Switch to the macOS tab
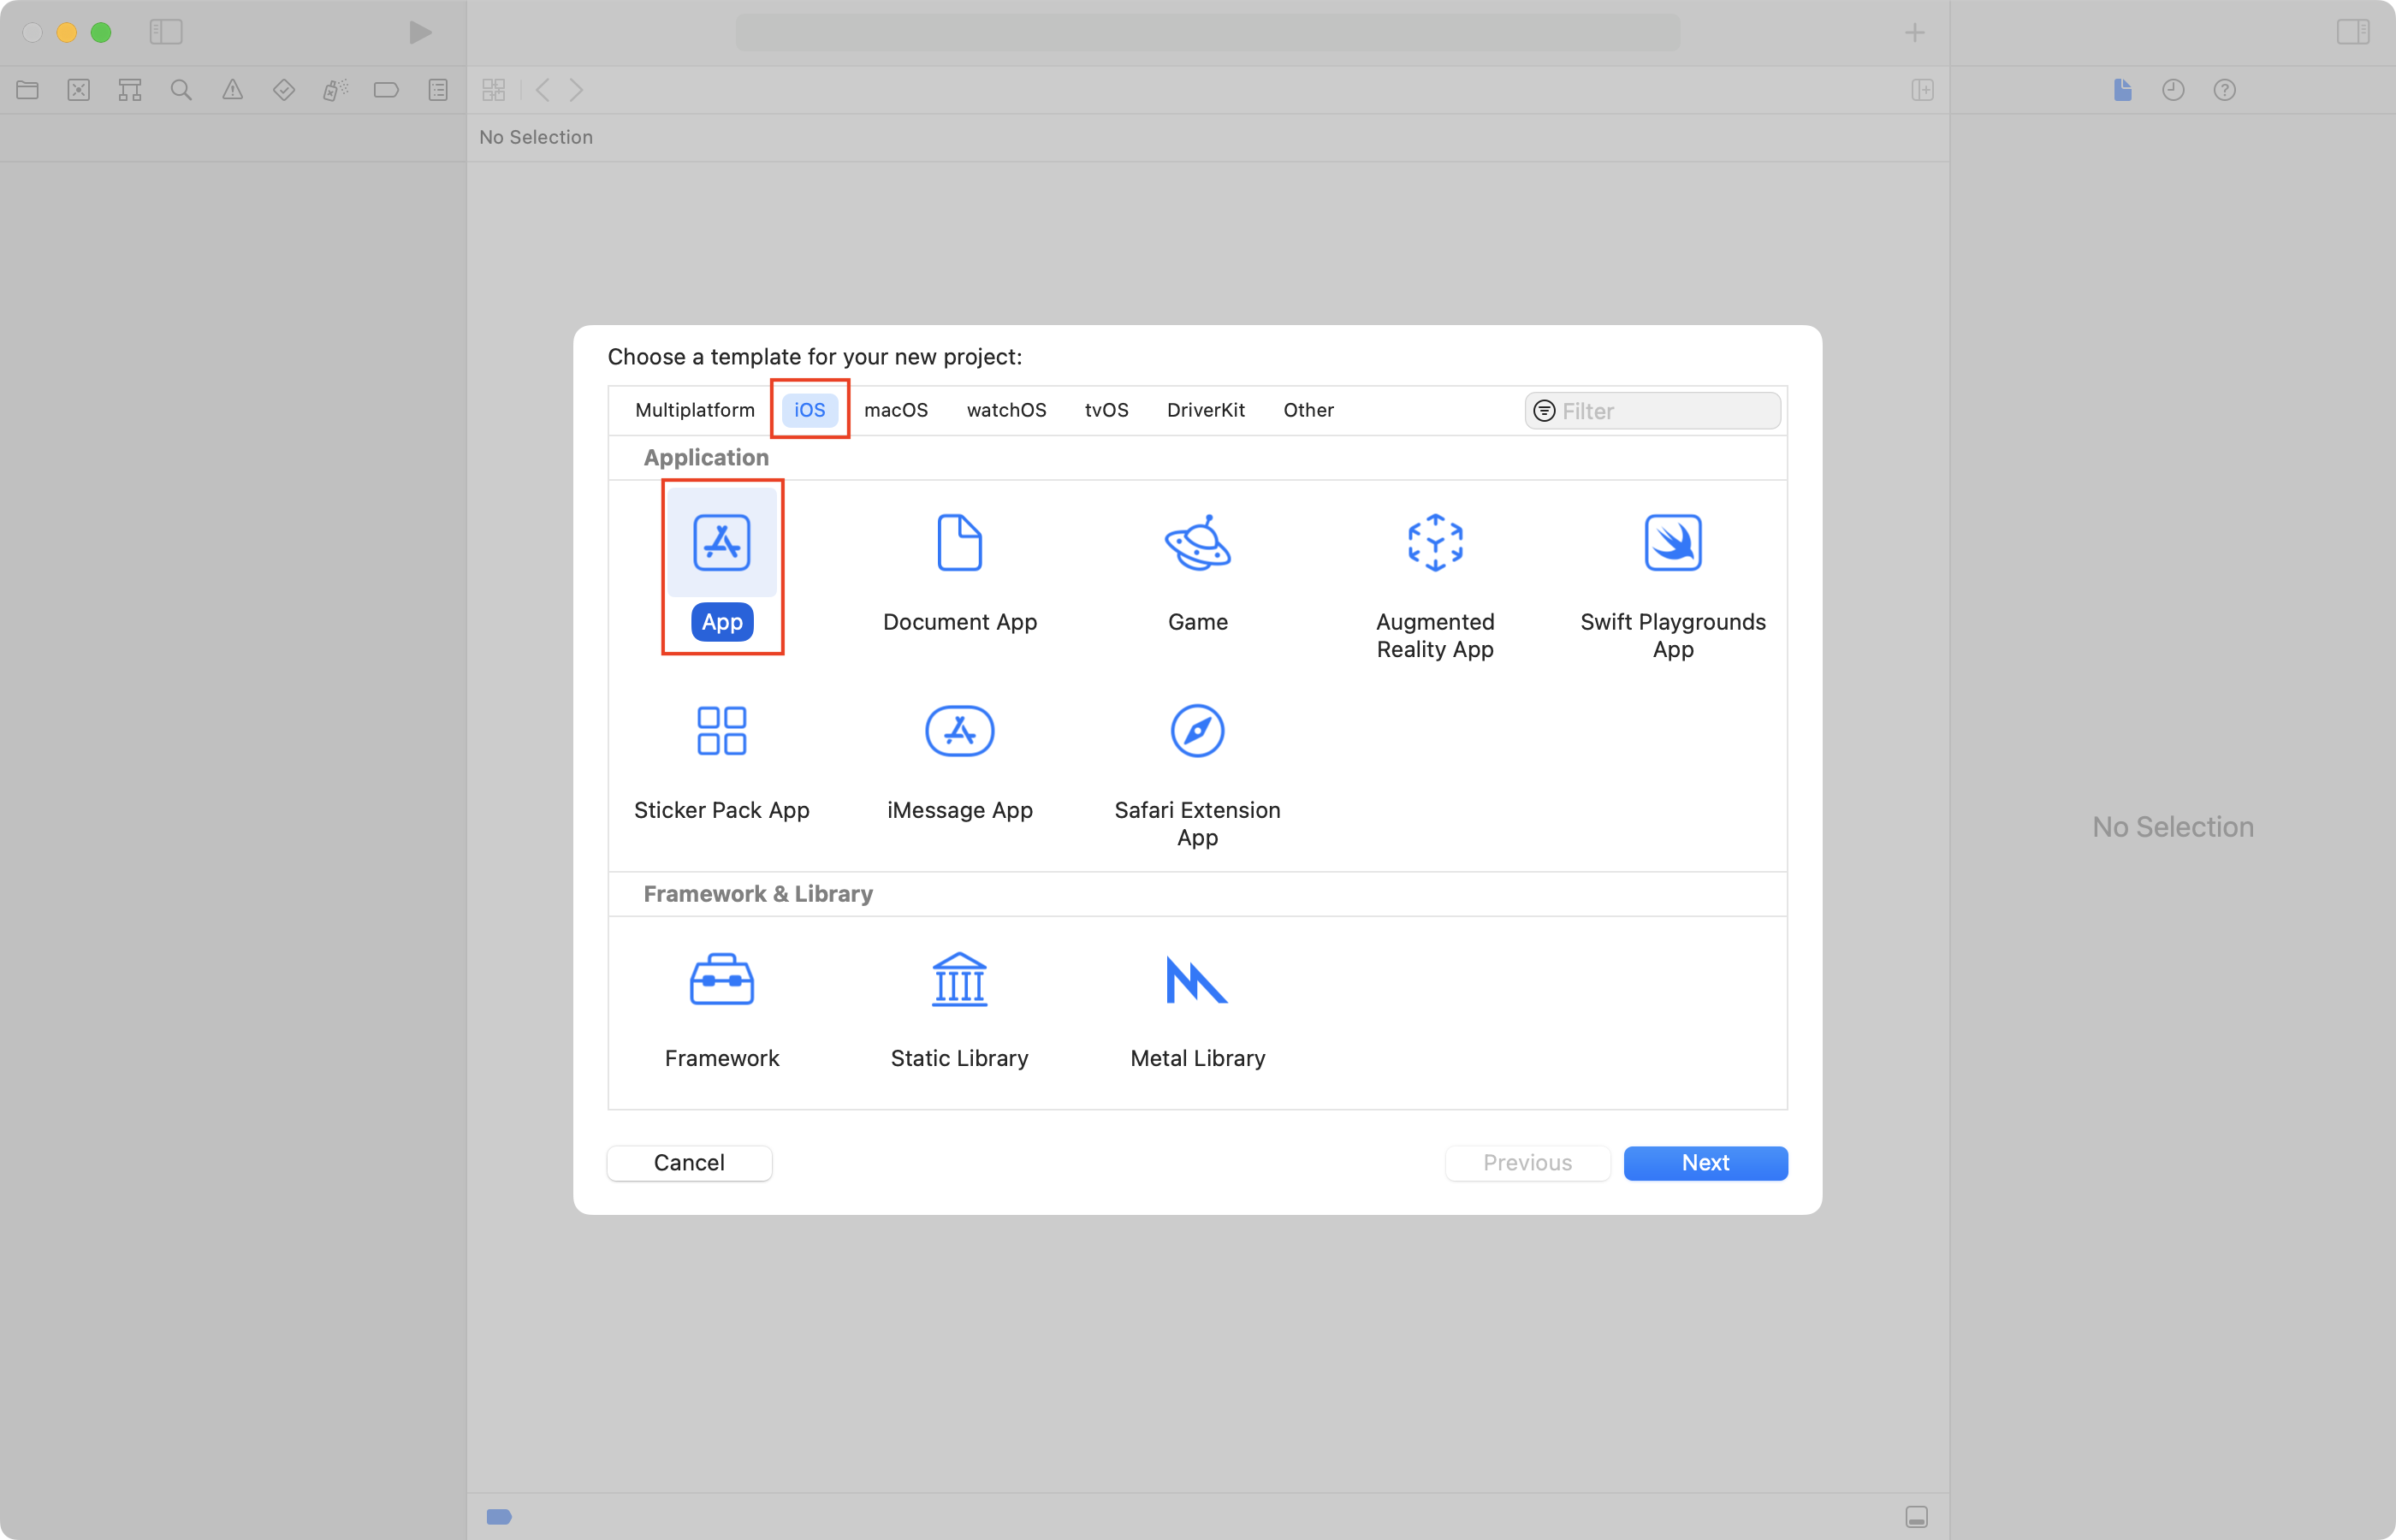Screen dimensions: 2396x1540 coord(895,410)
